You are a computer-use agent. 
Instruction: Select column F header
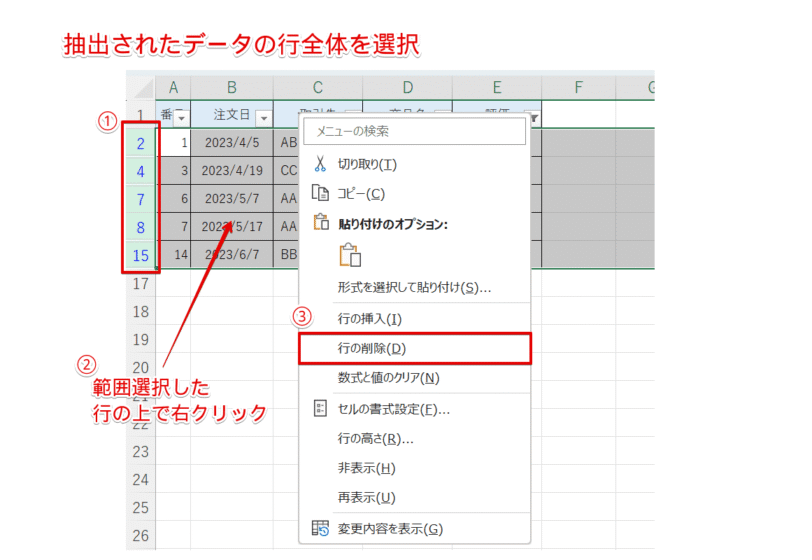click(578, 88)
